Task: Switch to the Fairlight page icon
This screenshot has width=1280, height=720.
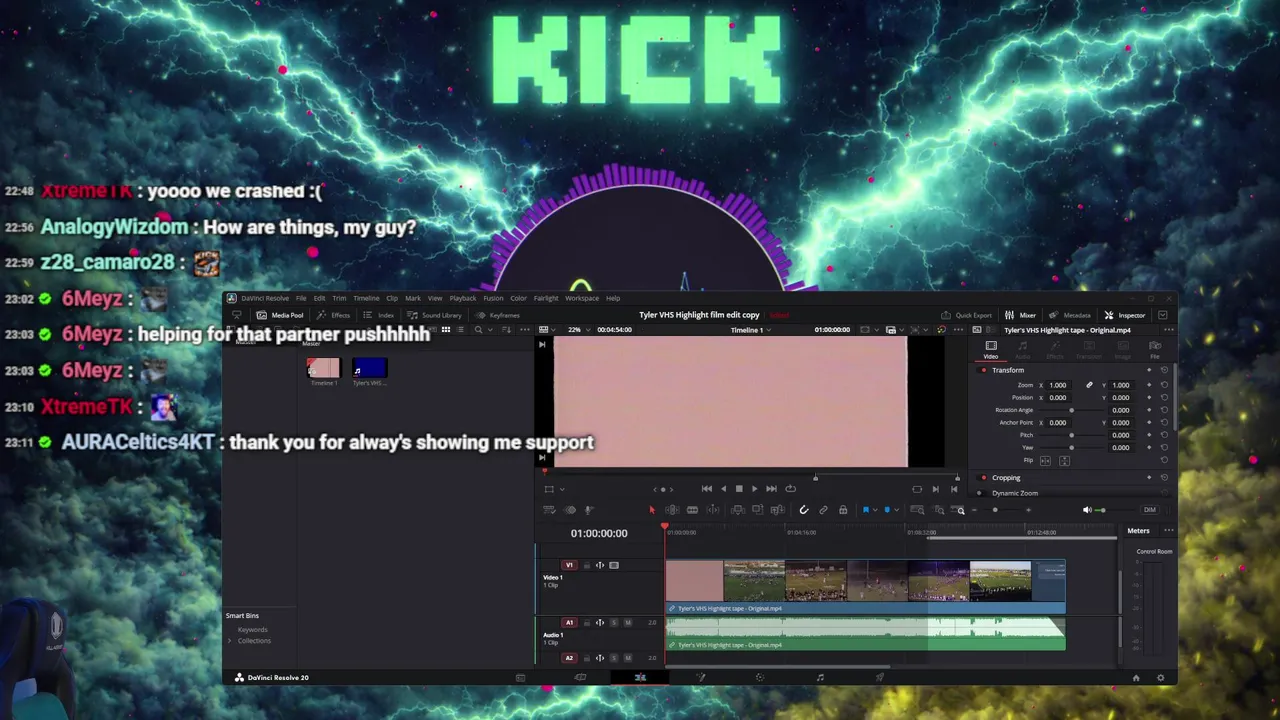Action: click(x=820, y=677)
